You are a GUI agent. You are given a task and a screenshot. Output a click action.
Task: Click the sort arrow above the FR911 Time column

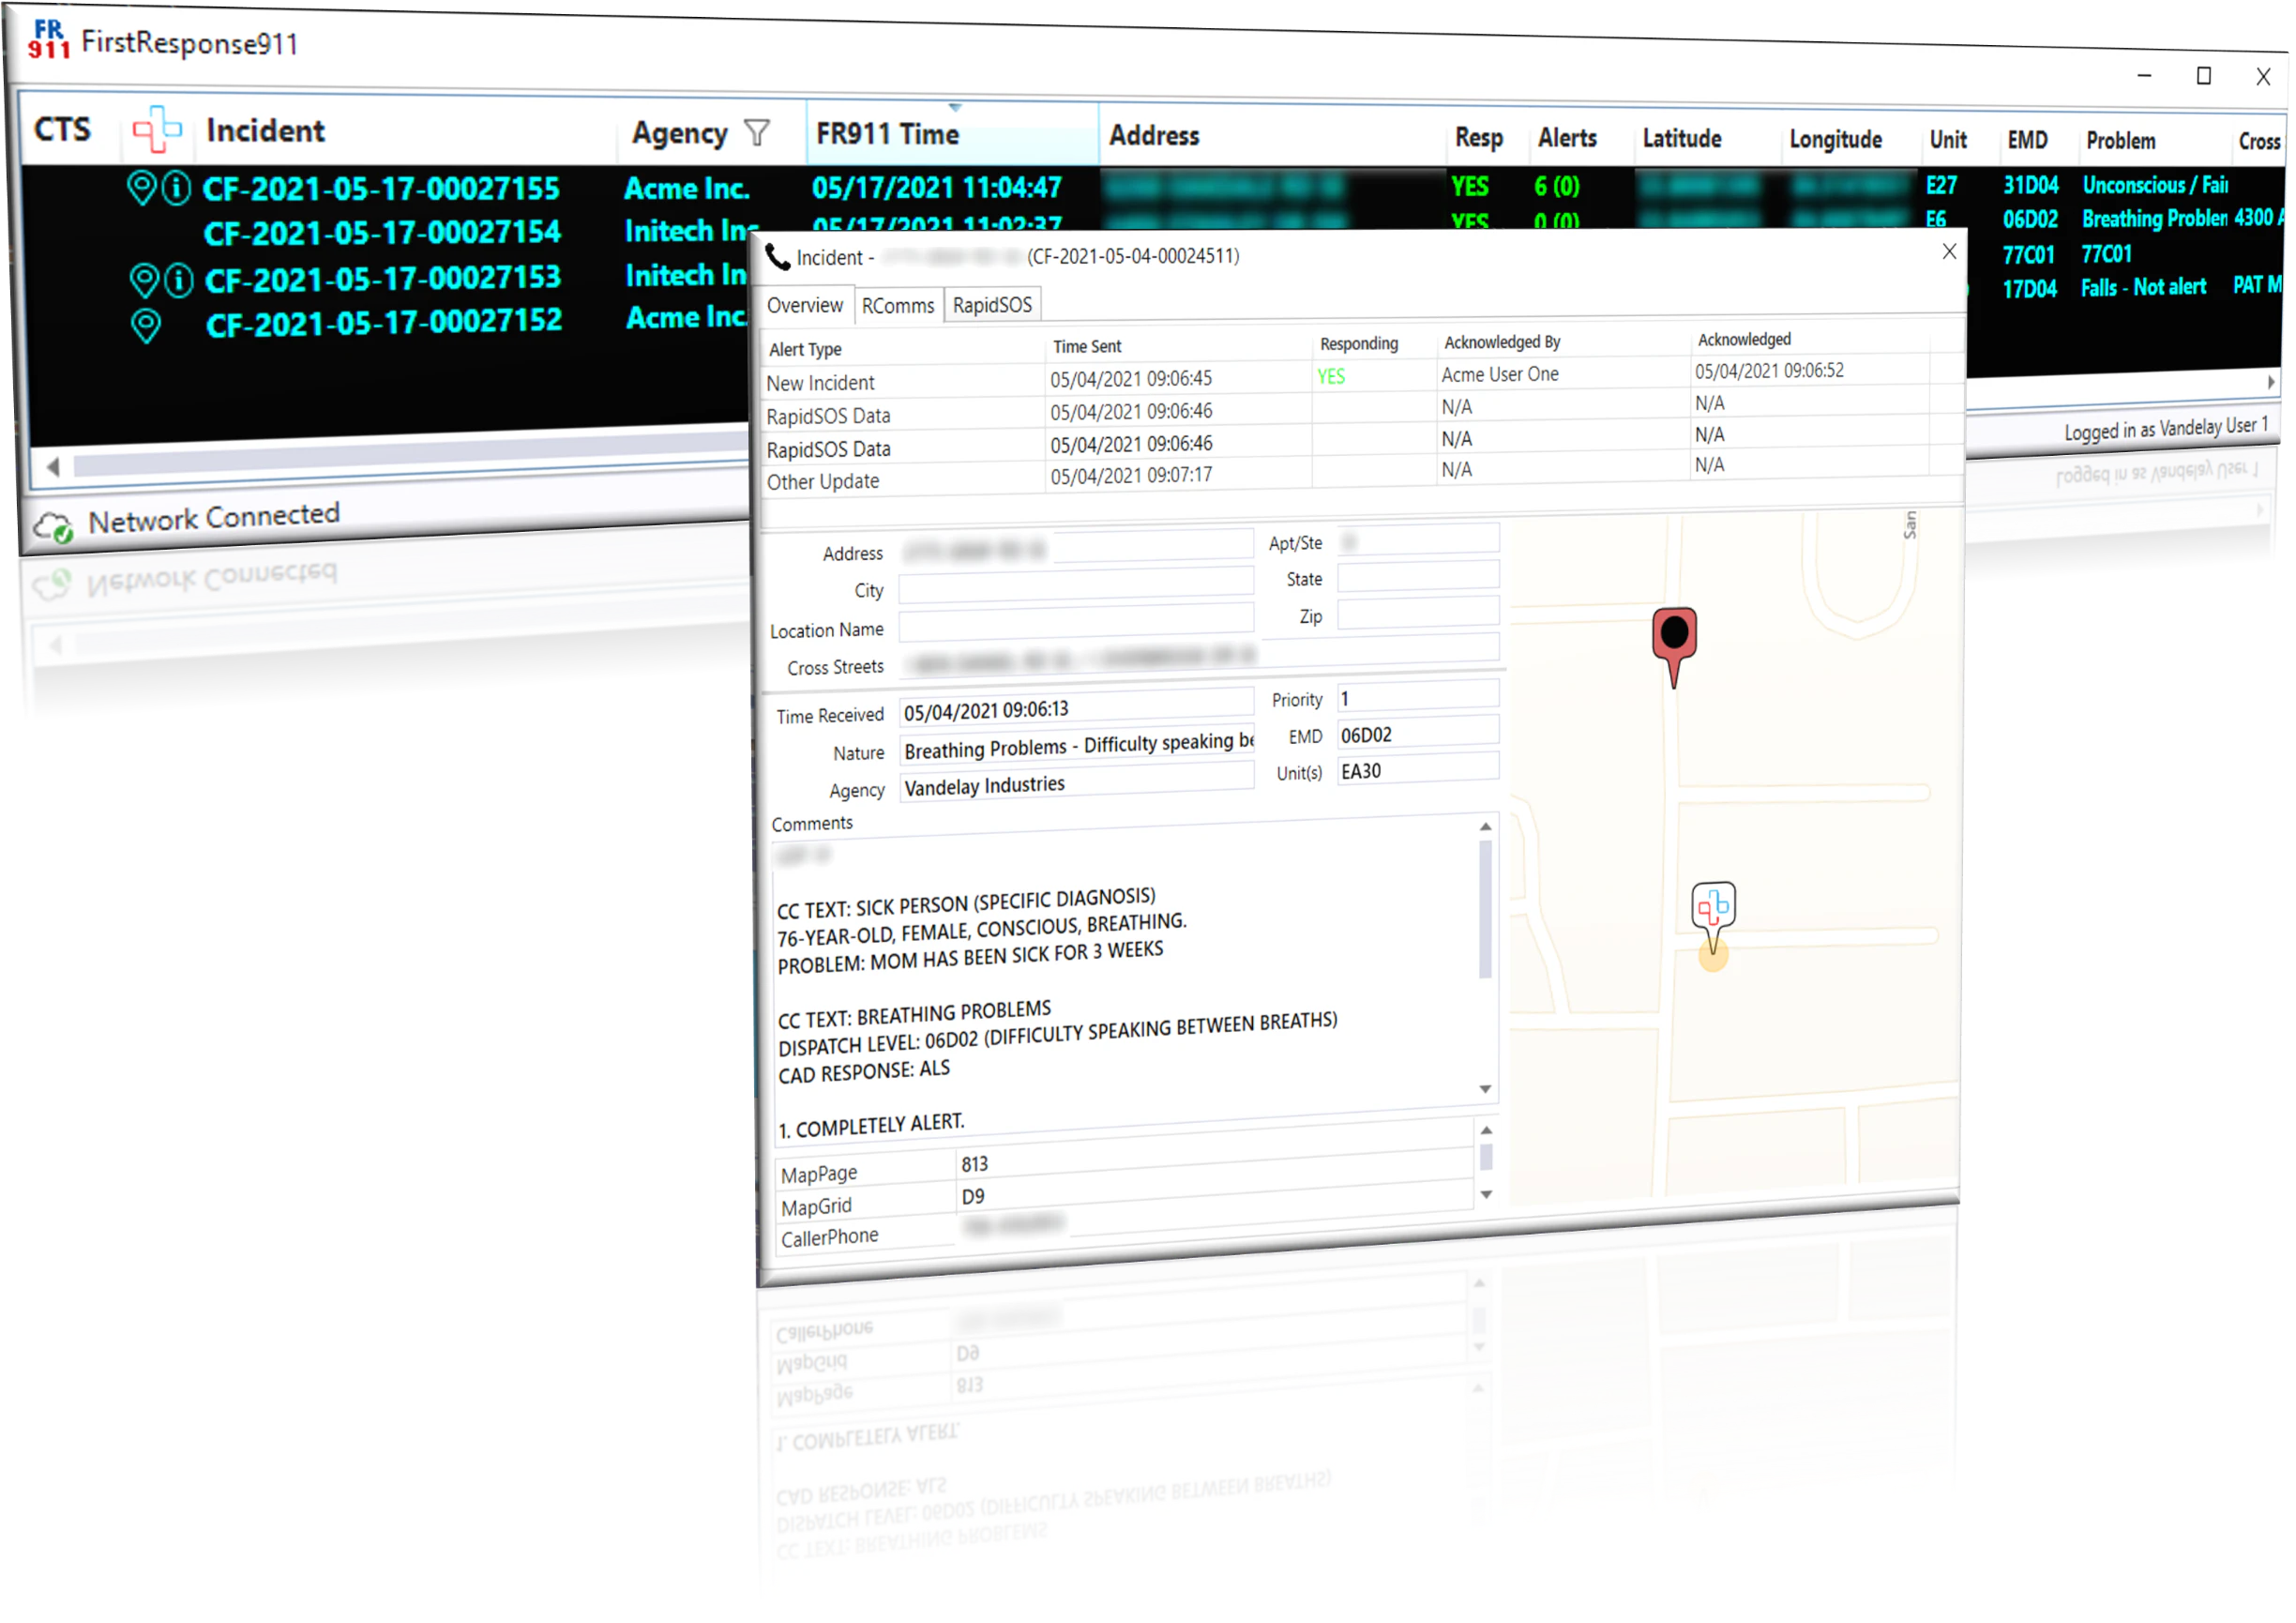point(953,107)
